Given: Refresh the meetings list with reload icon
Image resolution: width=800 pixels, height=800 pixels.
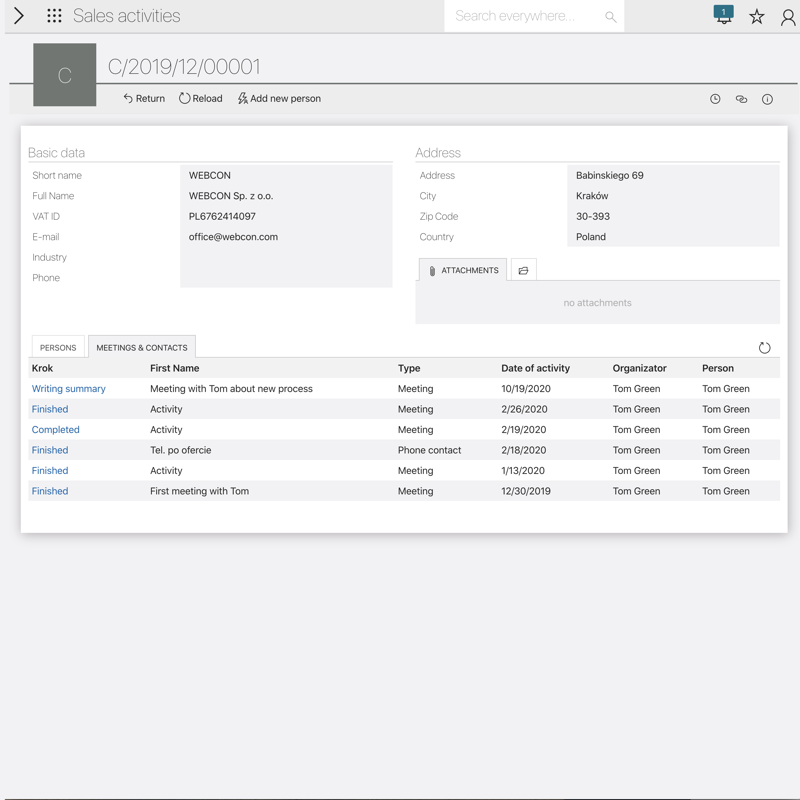Looking at the screenshot, I should coord(764,348).
